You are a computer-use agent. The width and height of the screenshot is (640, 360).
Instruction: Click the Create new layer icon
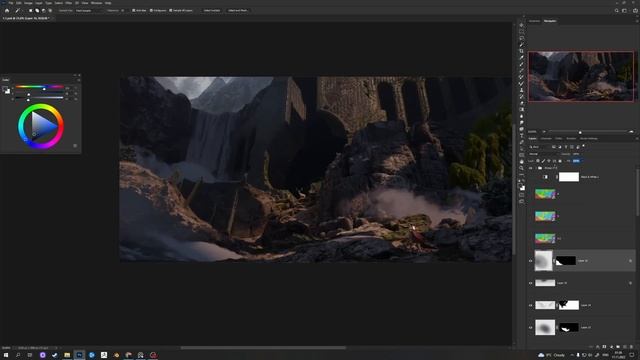(624, 347)
